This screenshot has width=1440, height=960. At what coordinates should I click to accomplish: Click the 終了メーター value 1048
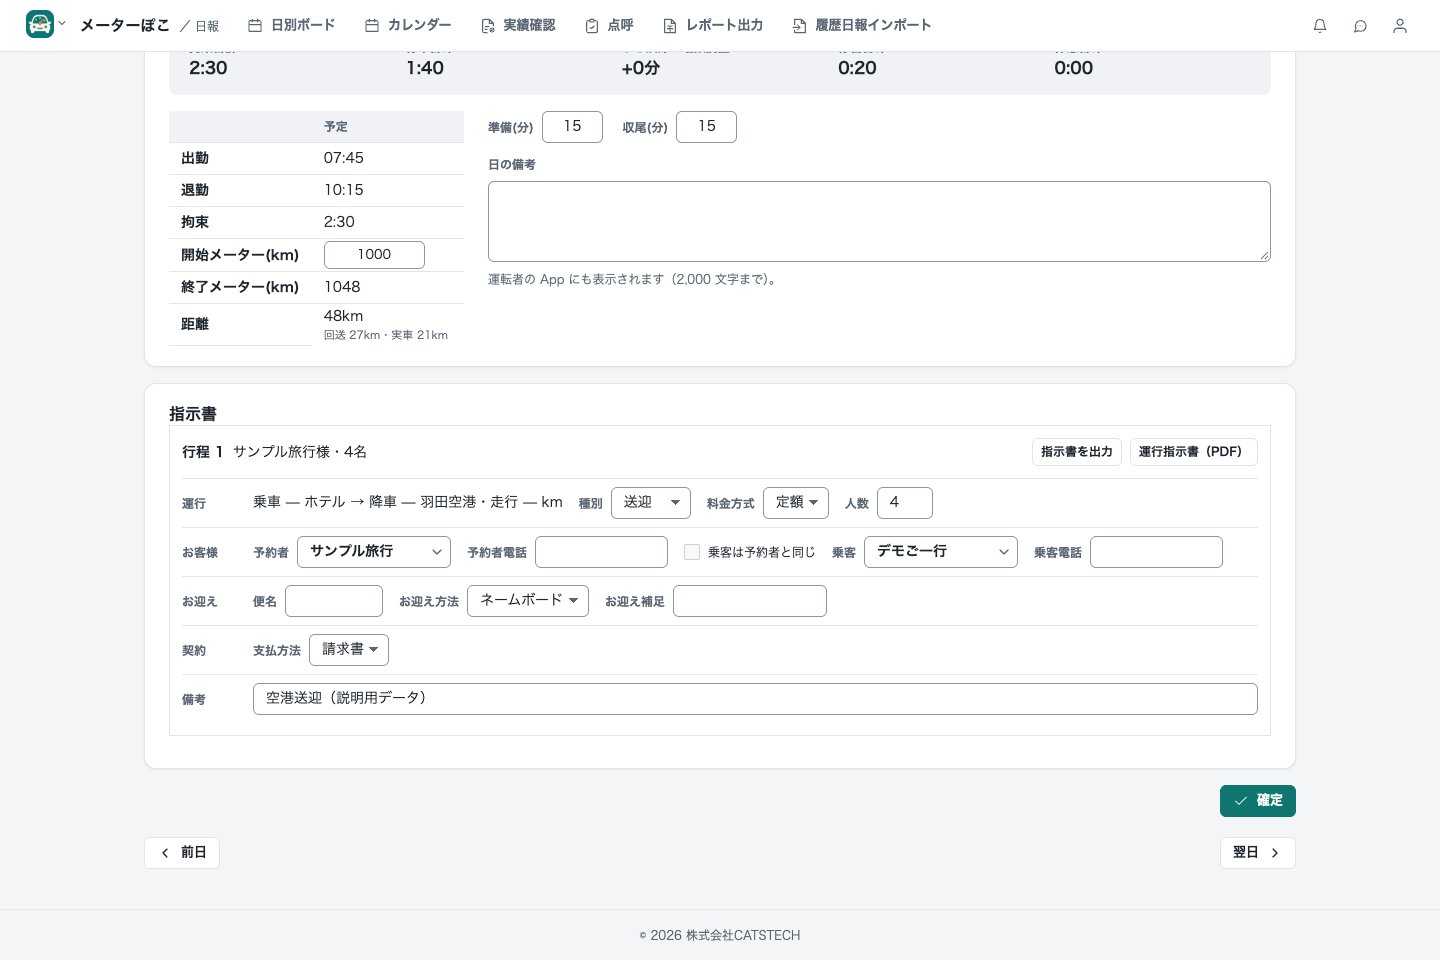[342, 287]
